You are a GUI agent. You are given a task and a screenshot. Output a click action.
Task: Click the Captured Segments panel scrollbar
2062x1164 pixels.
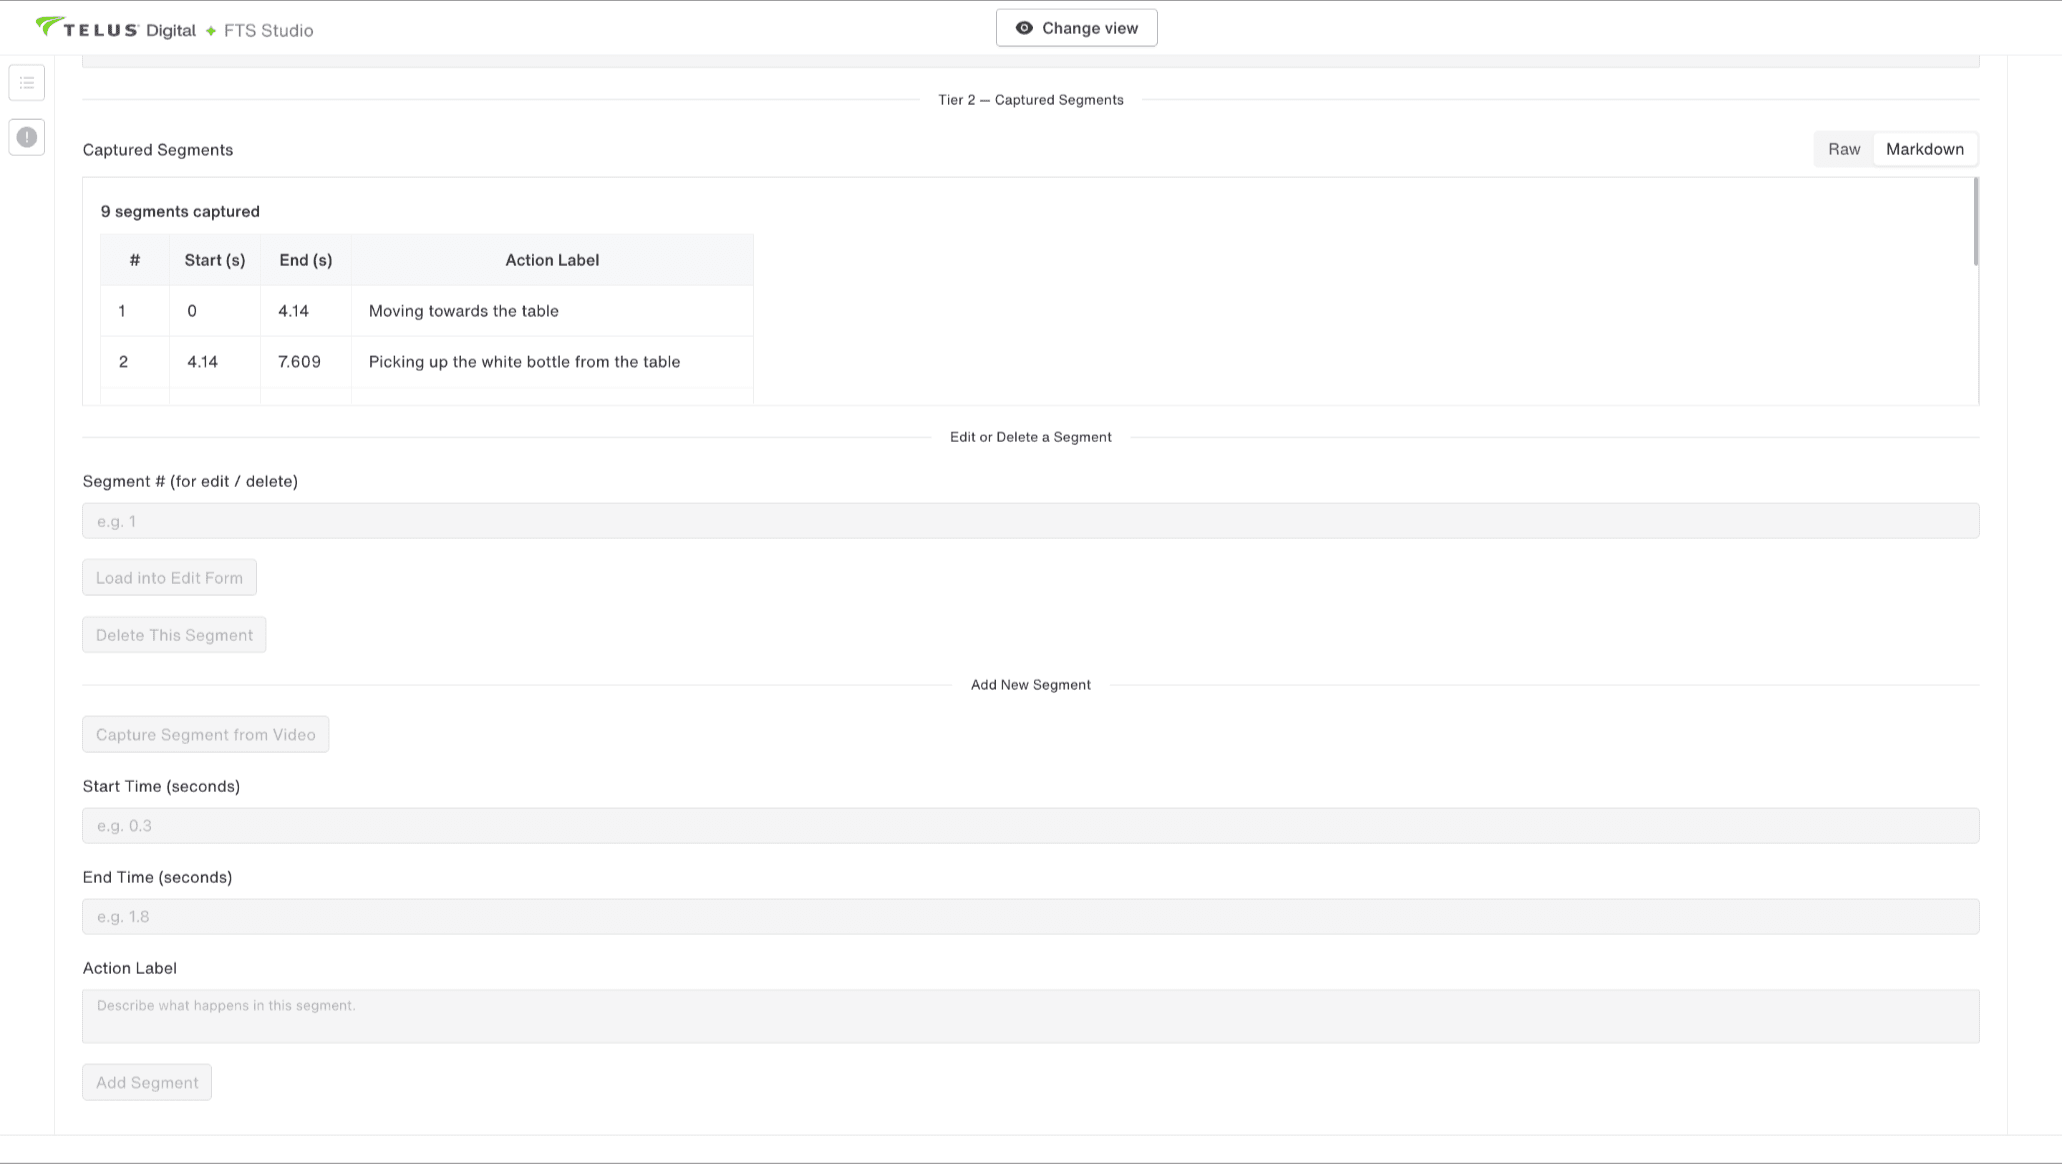click(x=1976, y=222)
